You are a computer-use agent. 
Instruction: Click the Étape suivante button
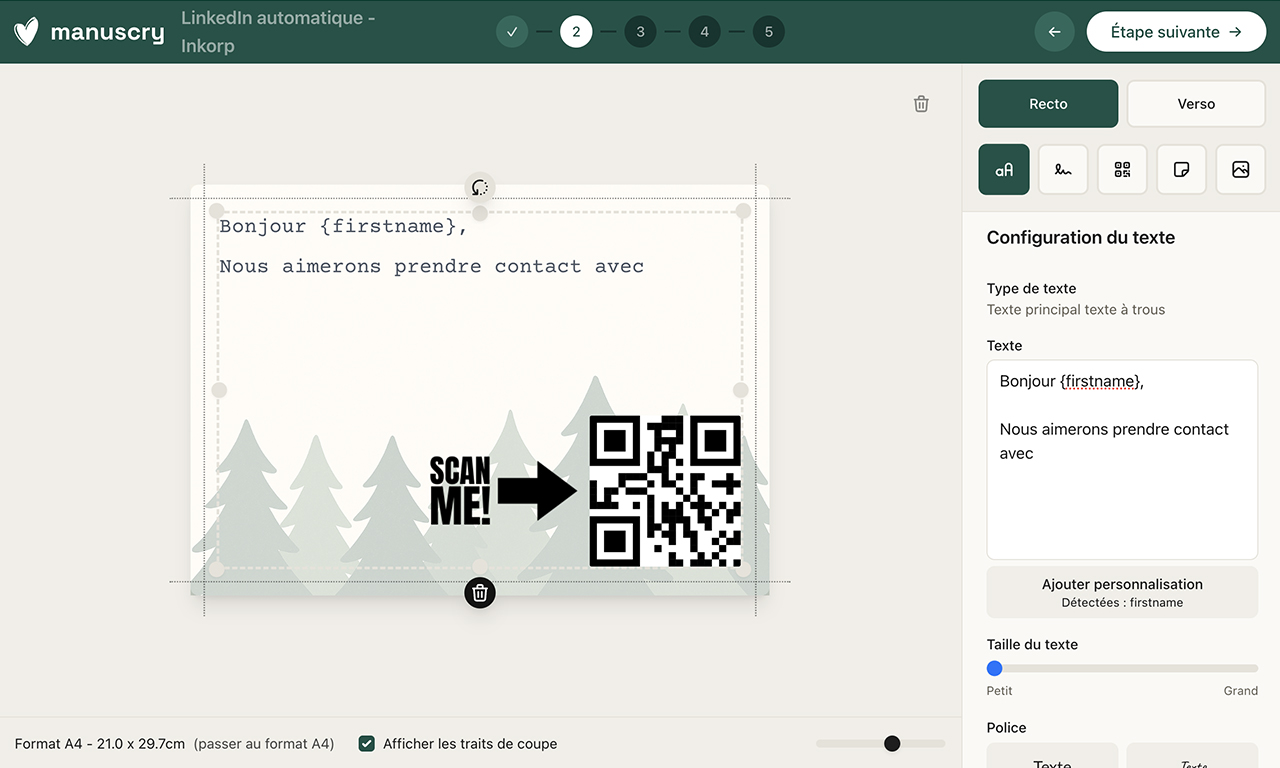pyautogui.click(x=1176, y=32)
